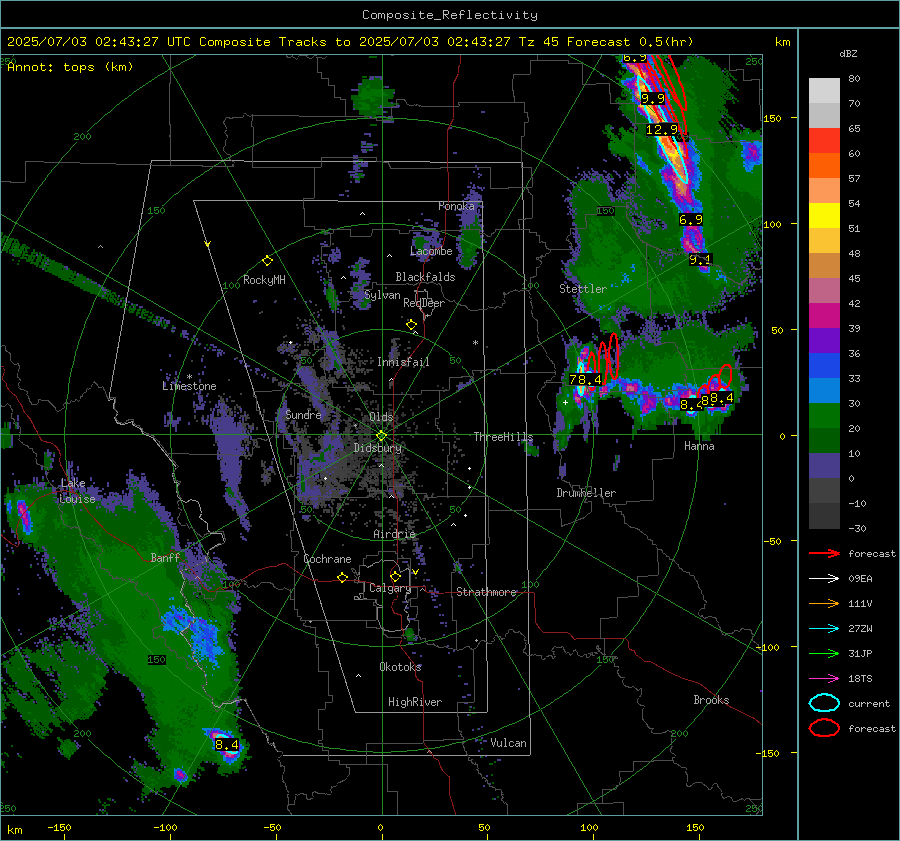This screenshot has width=900, height=841.
Task: Click the Drumheller map label
Action: (586, 493)
